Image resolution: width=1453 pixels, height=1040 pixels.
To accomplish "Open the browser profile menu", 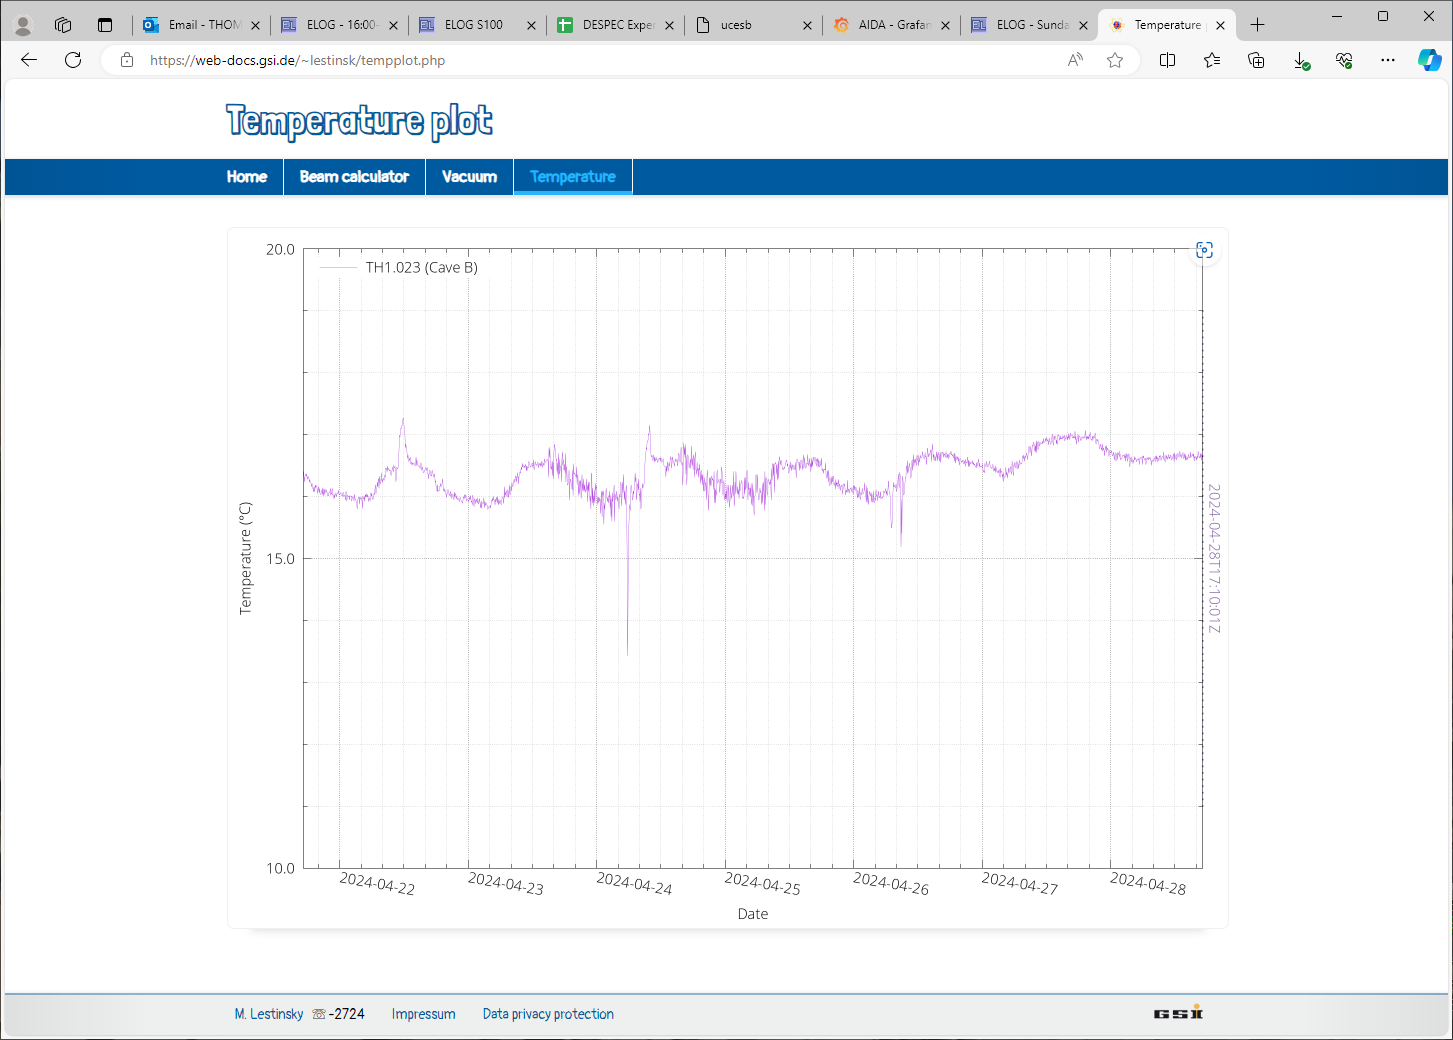I will pos(23,25).
